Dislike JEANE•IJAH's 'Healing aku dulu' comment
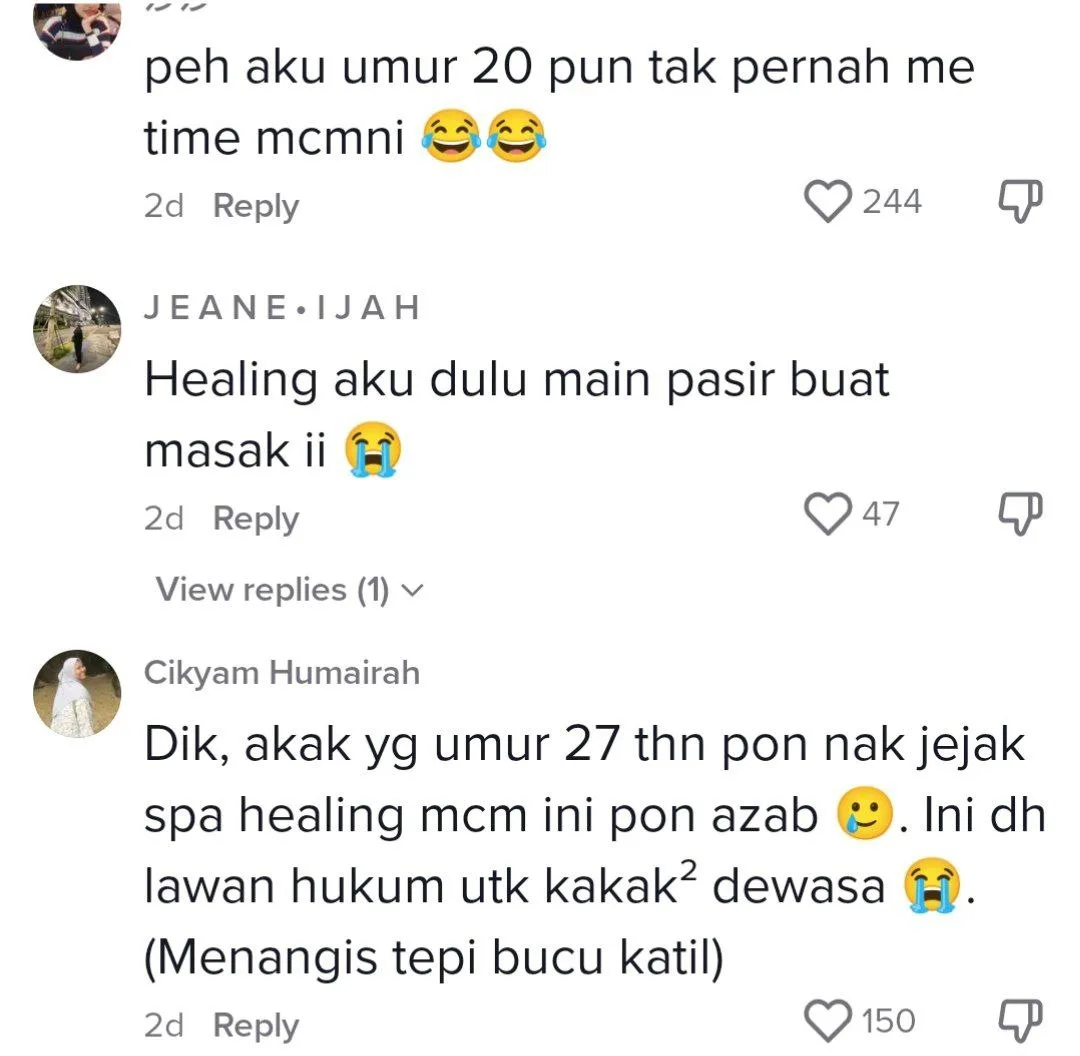1080x1056 pixels. pos(1021,514)
